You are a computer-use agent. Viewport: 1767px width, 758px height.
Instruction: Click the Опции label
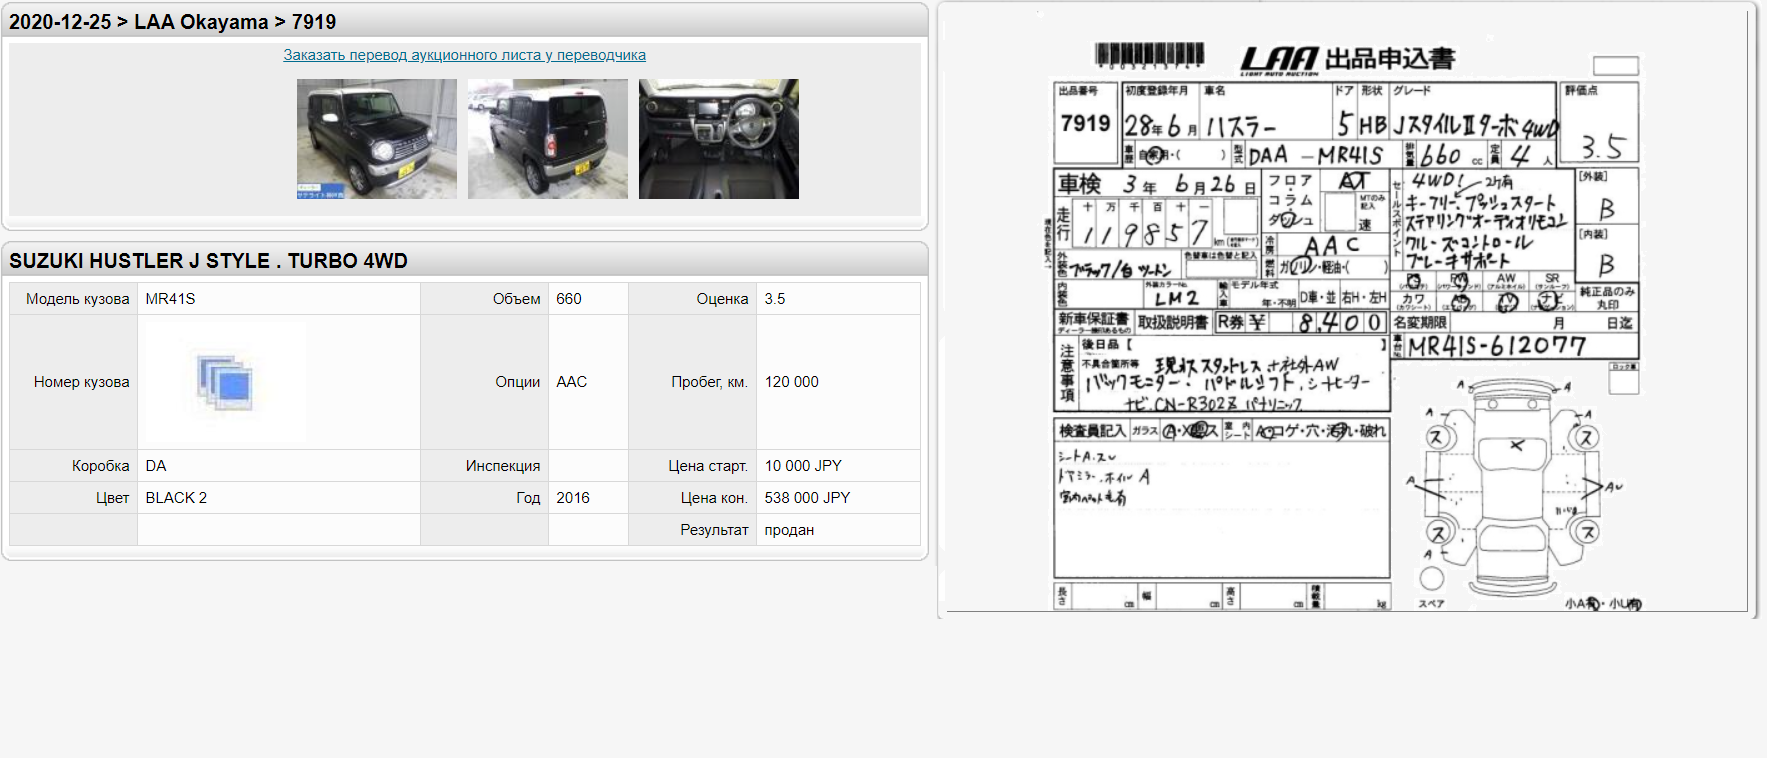click(x=518, y=382)
